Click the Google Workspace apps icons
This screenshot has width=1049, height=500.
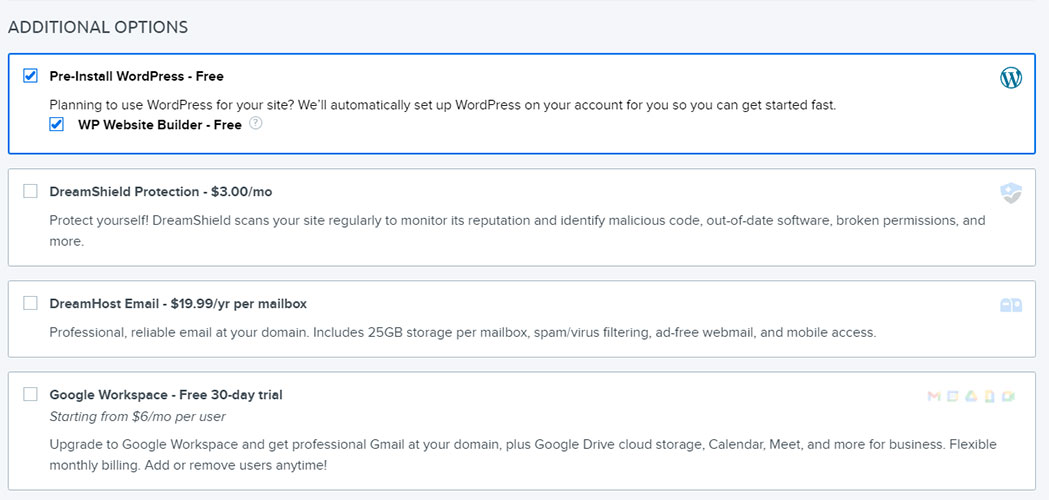tap(971, 396)
